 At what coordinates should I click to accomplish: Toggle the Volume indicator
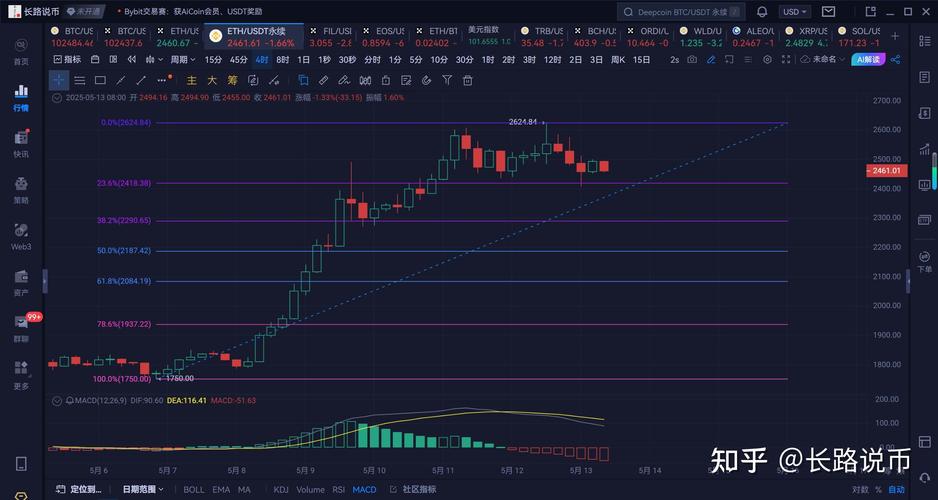click(x=310, y=489)
